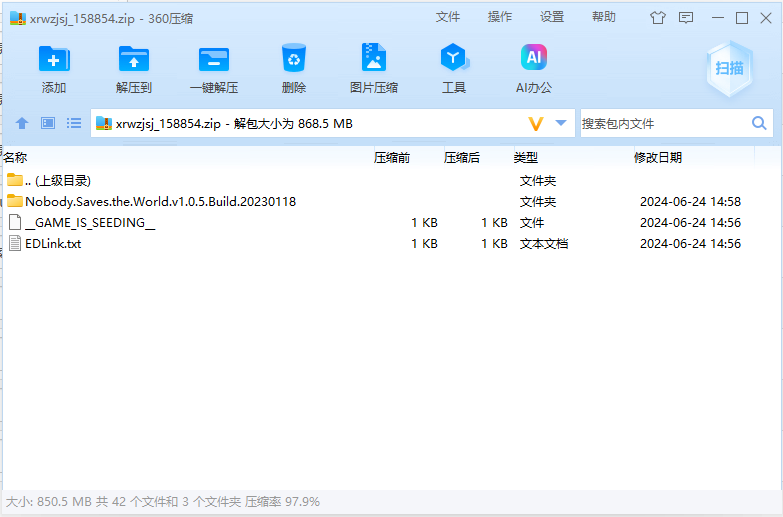Open the 帮助 menu
This screenshot has height=517, width=783.
click(x=604, y=17)
